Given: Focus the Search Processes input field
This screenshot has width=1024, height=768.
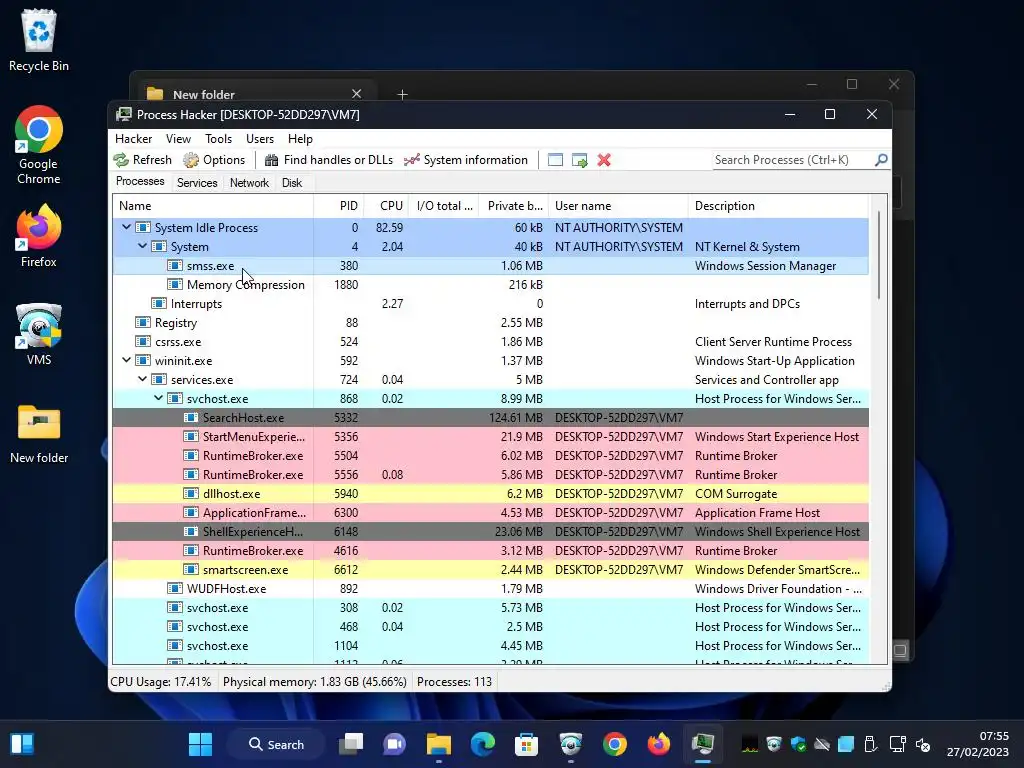Looking at the screenshot, I should 793,160.
